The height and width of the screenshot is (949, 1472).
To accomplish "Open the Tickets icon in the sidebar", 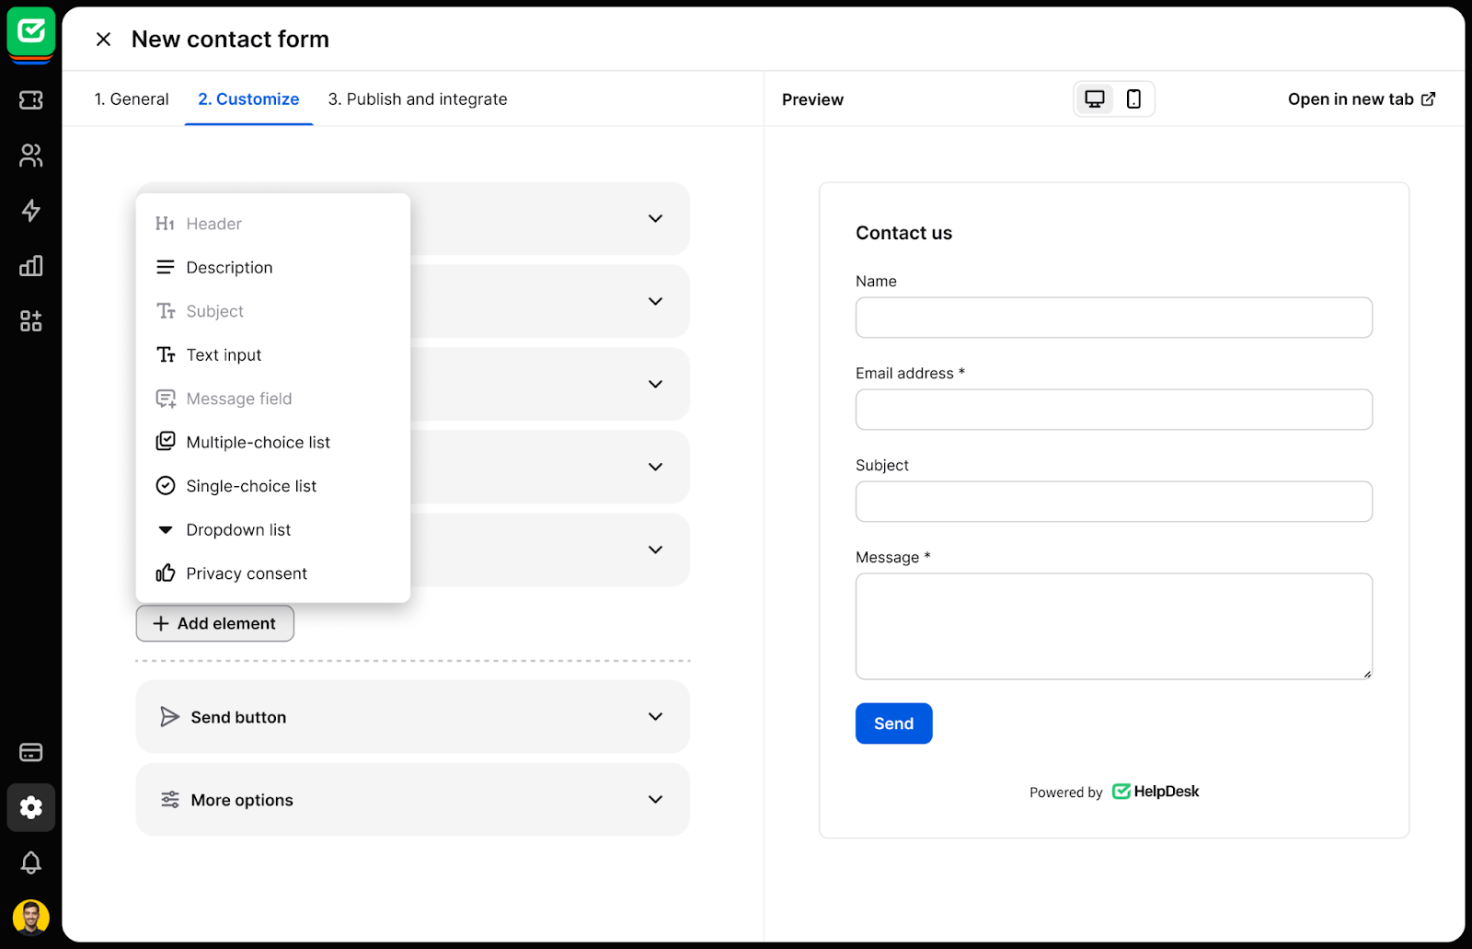I will [x=31, y=100].
